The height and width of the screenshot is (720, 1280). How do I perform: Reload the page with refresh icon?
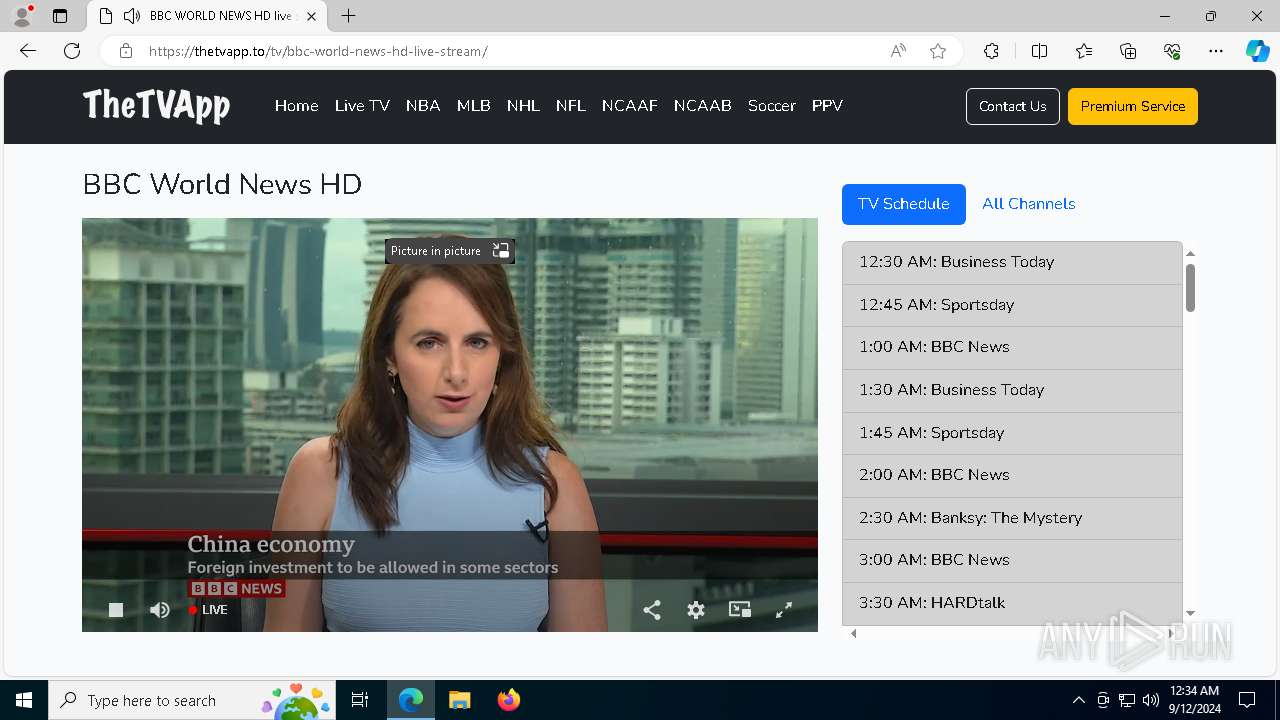coord(72,51)
